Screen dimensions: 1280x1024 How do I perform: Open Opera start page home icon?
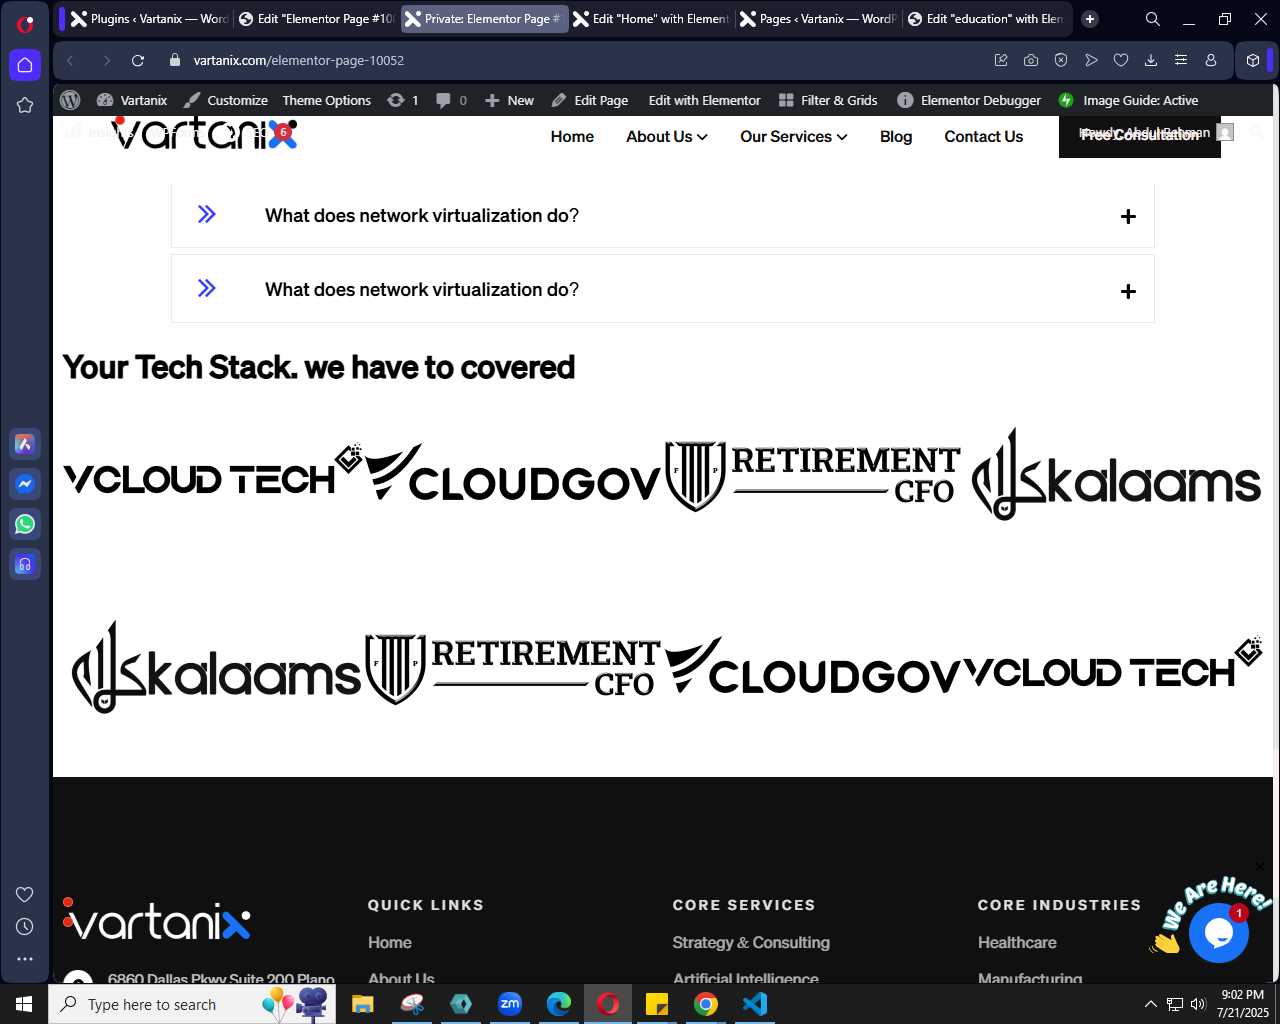[25, 65]
